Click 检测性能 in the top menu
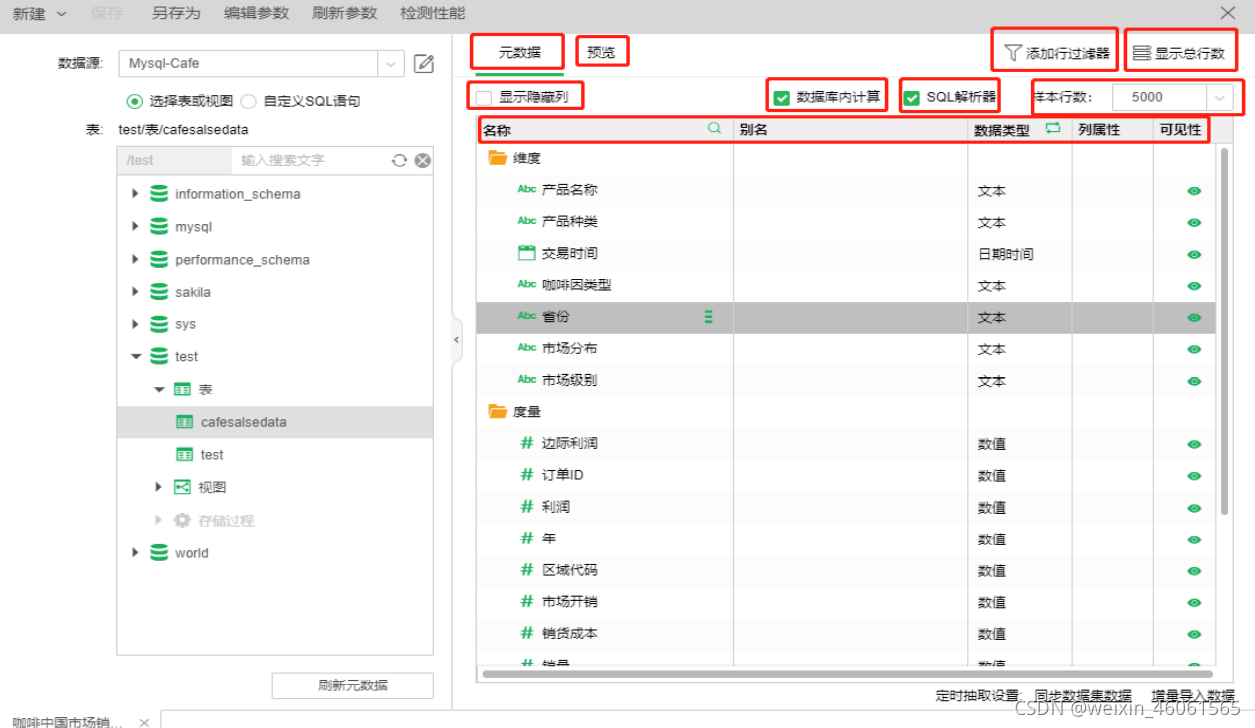 pyautogui.click(x=432, y=13)
